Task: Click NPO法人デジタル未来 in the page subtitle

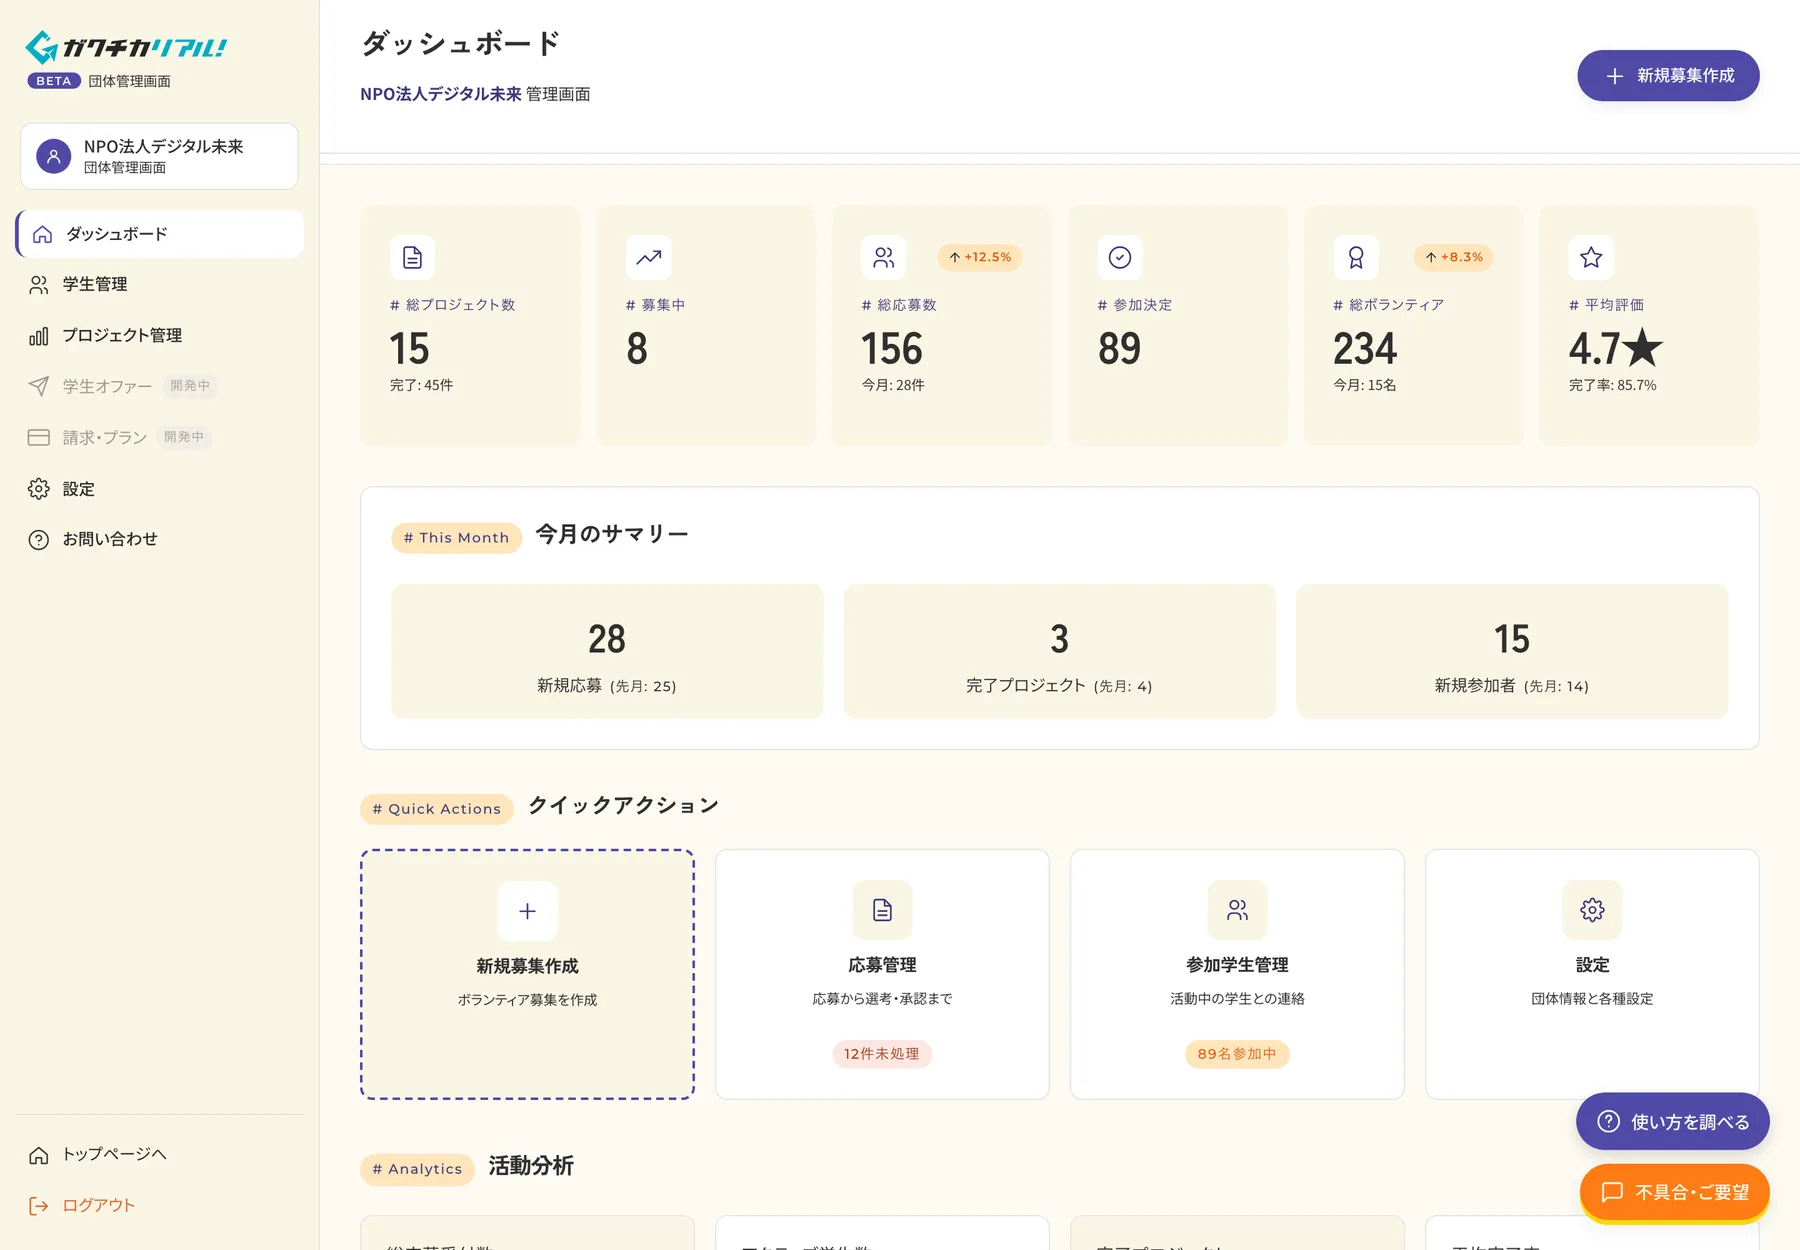Action: [441, 94]
